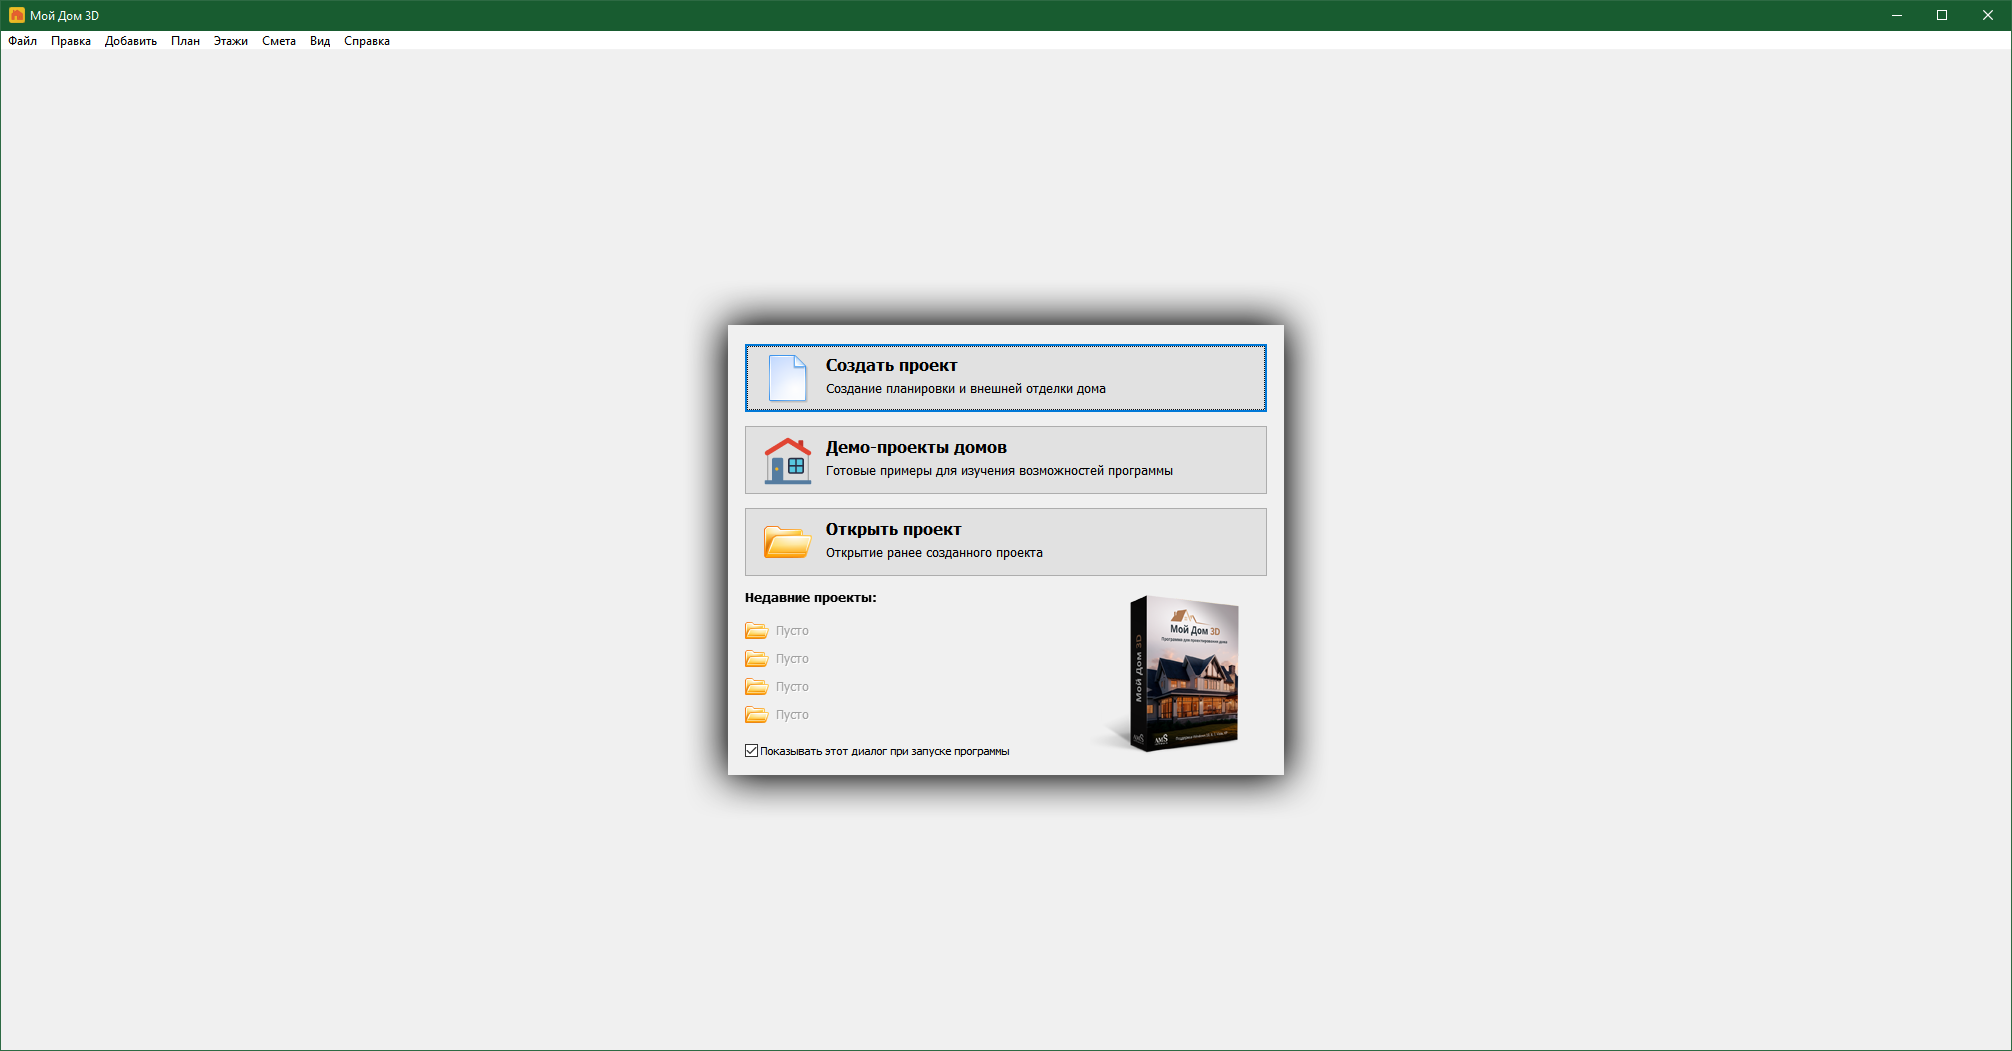Click the Мой Дом 3D title bar icon

click(x=16, y=15)
